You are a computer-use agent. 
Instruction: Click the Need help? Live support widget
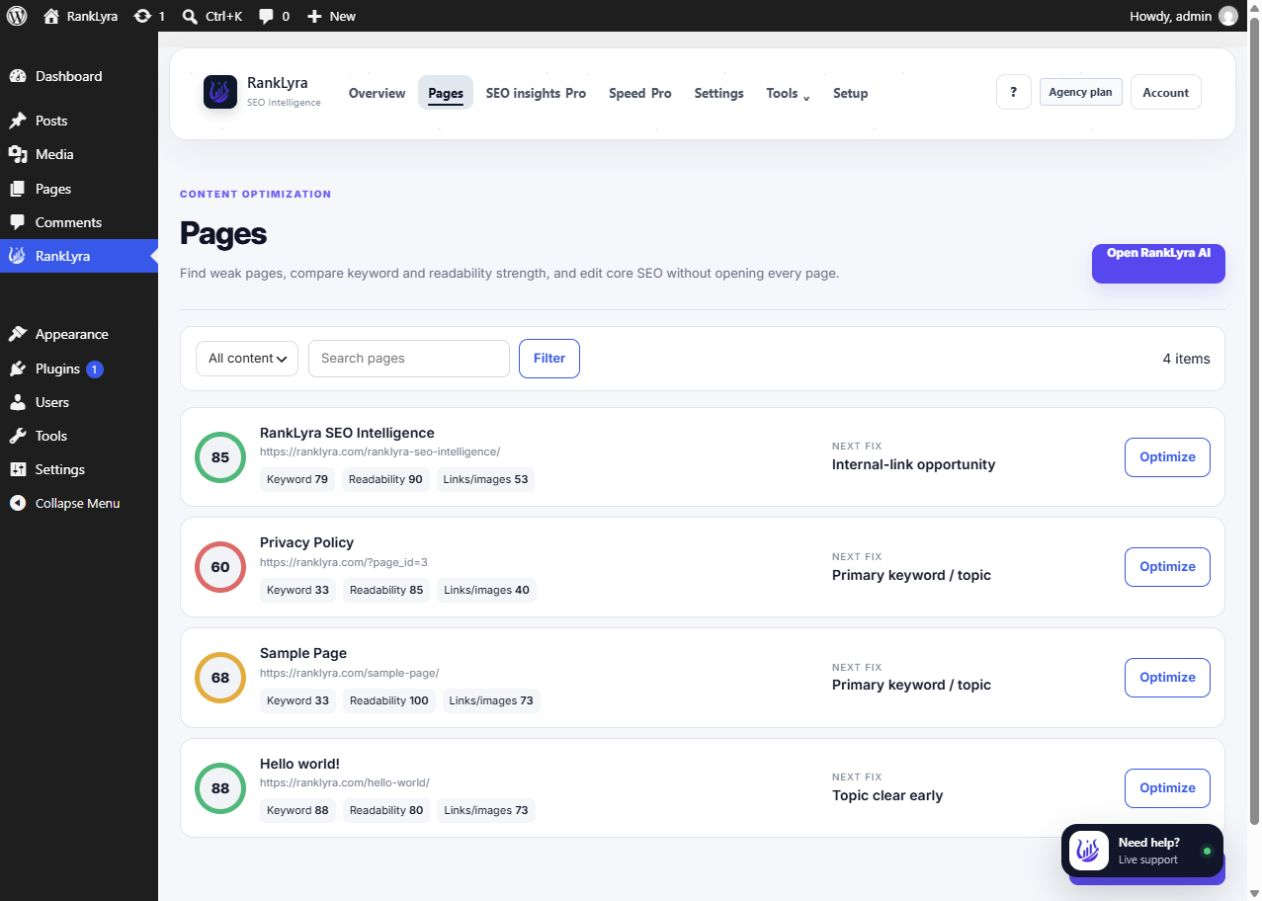(x=1142, y=851)
